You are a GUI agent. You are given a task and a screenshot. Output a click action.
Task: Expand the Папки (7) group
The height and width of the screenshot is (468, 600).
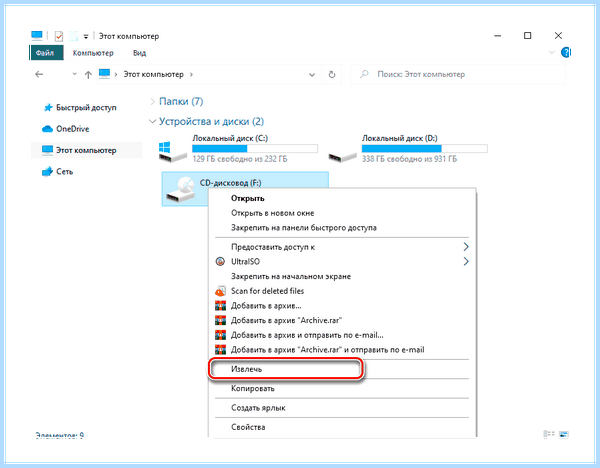tap(152, 101)
